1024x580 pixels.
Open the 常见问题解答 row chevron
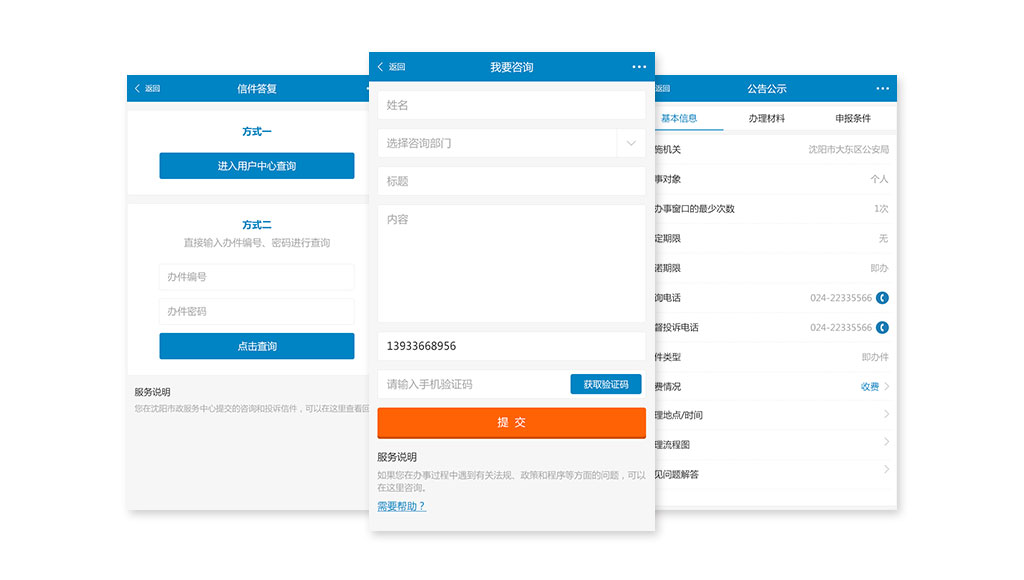[886, 470]
